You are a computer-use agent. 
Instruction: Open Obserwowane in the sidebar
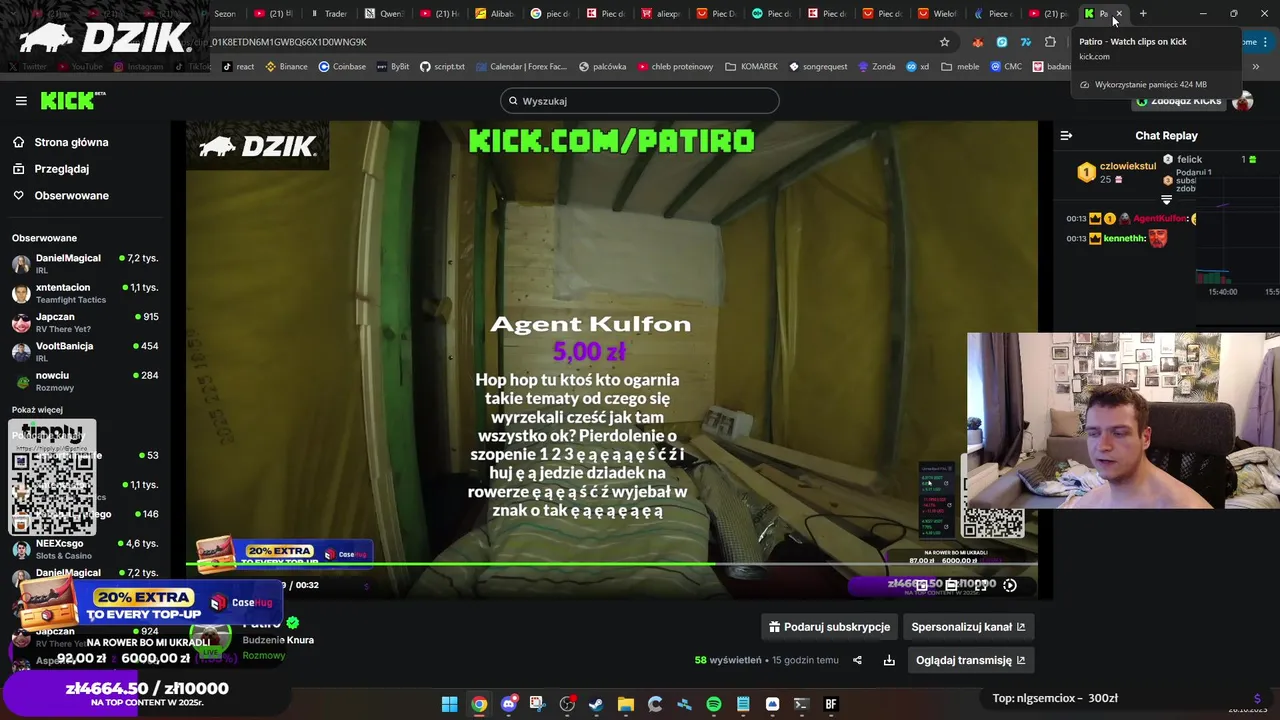pos(60,195)
